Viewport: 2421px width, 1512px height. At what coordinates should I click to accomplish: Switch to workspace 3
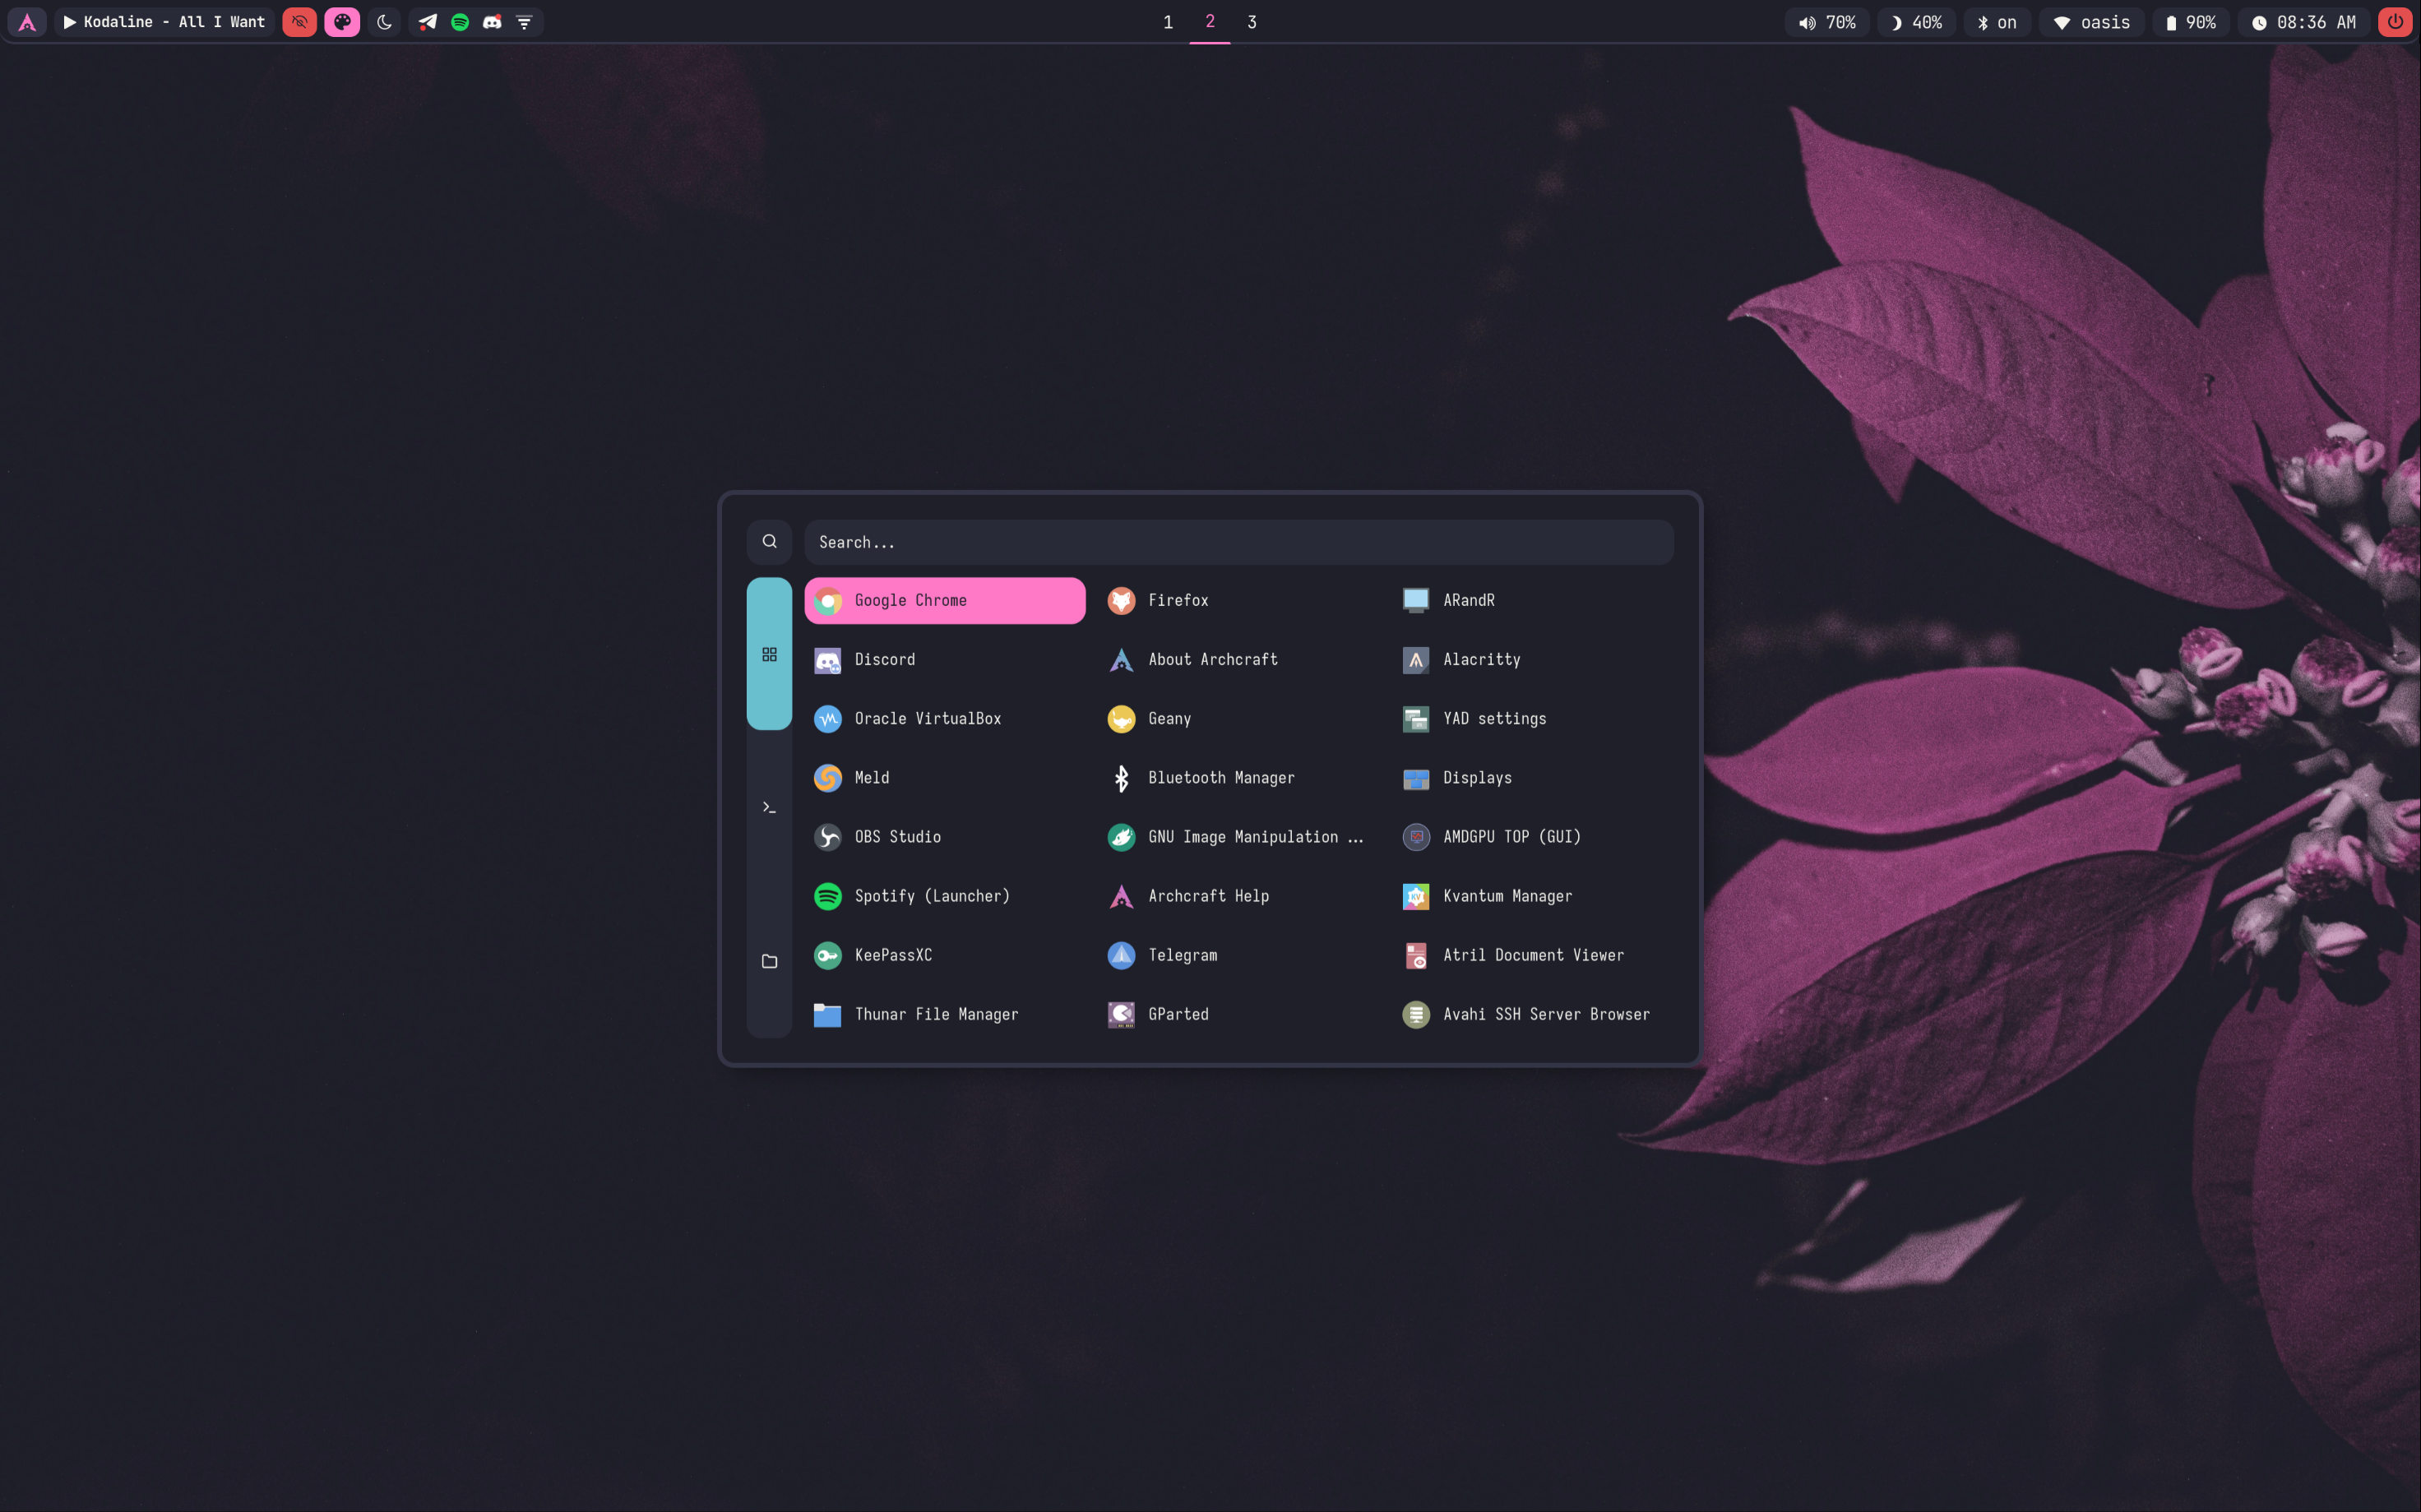click(x=1251, y=22)
